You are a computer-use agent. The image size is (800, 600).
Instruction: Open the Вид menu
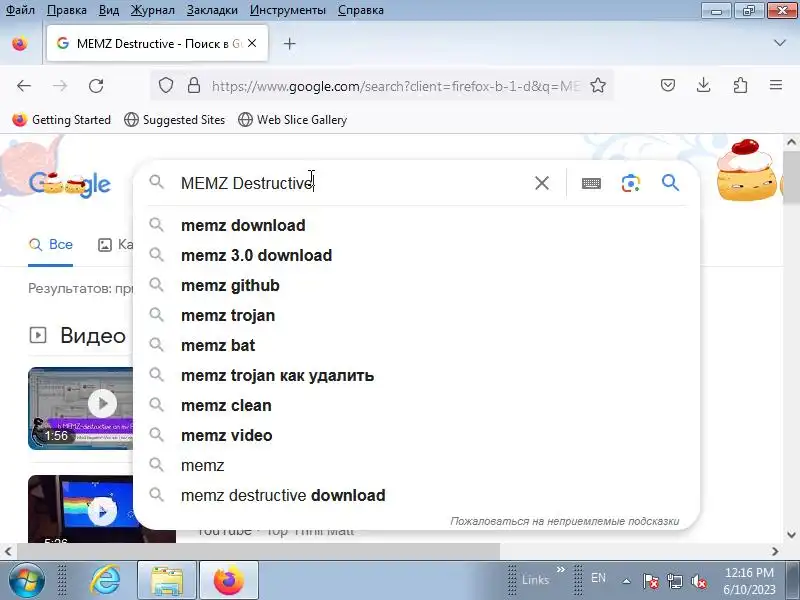[x=109, y=10]
